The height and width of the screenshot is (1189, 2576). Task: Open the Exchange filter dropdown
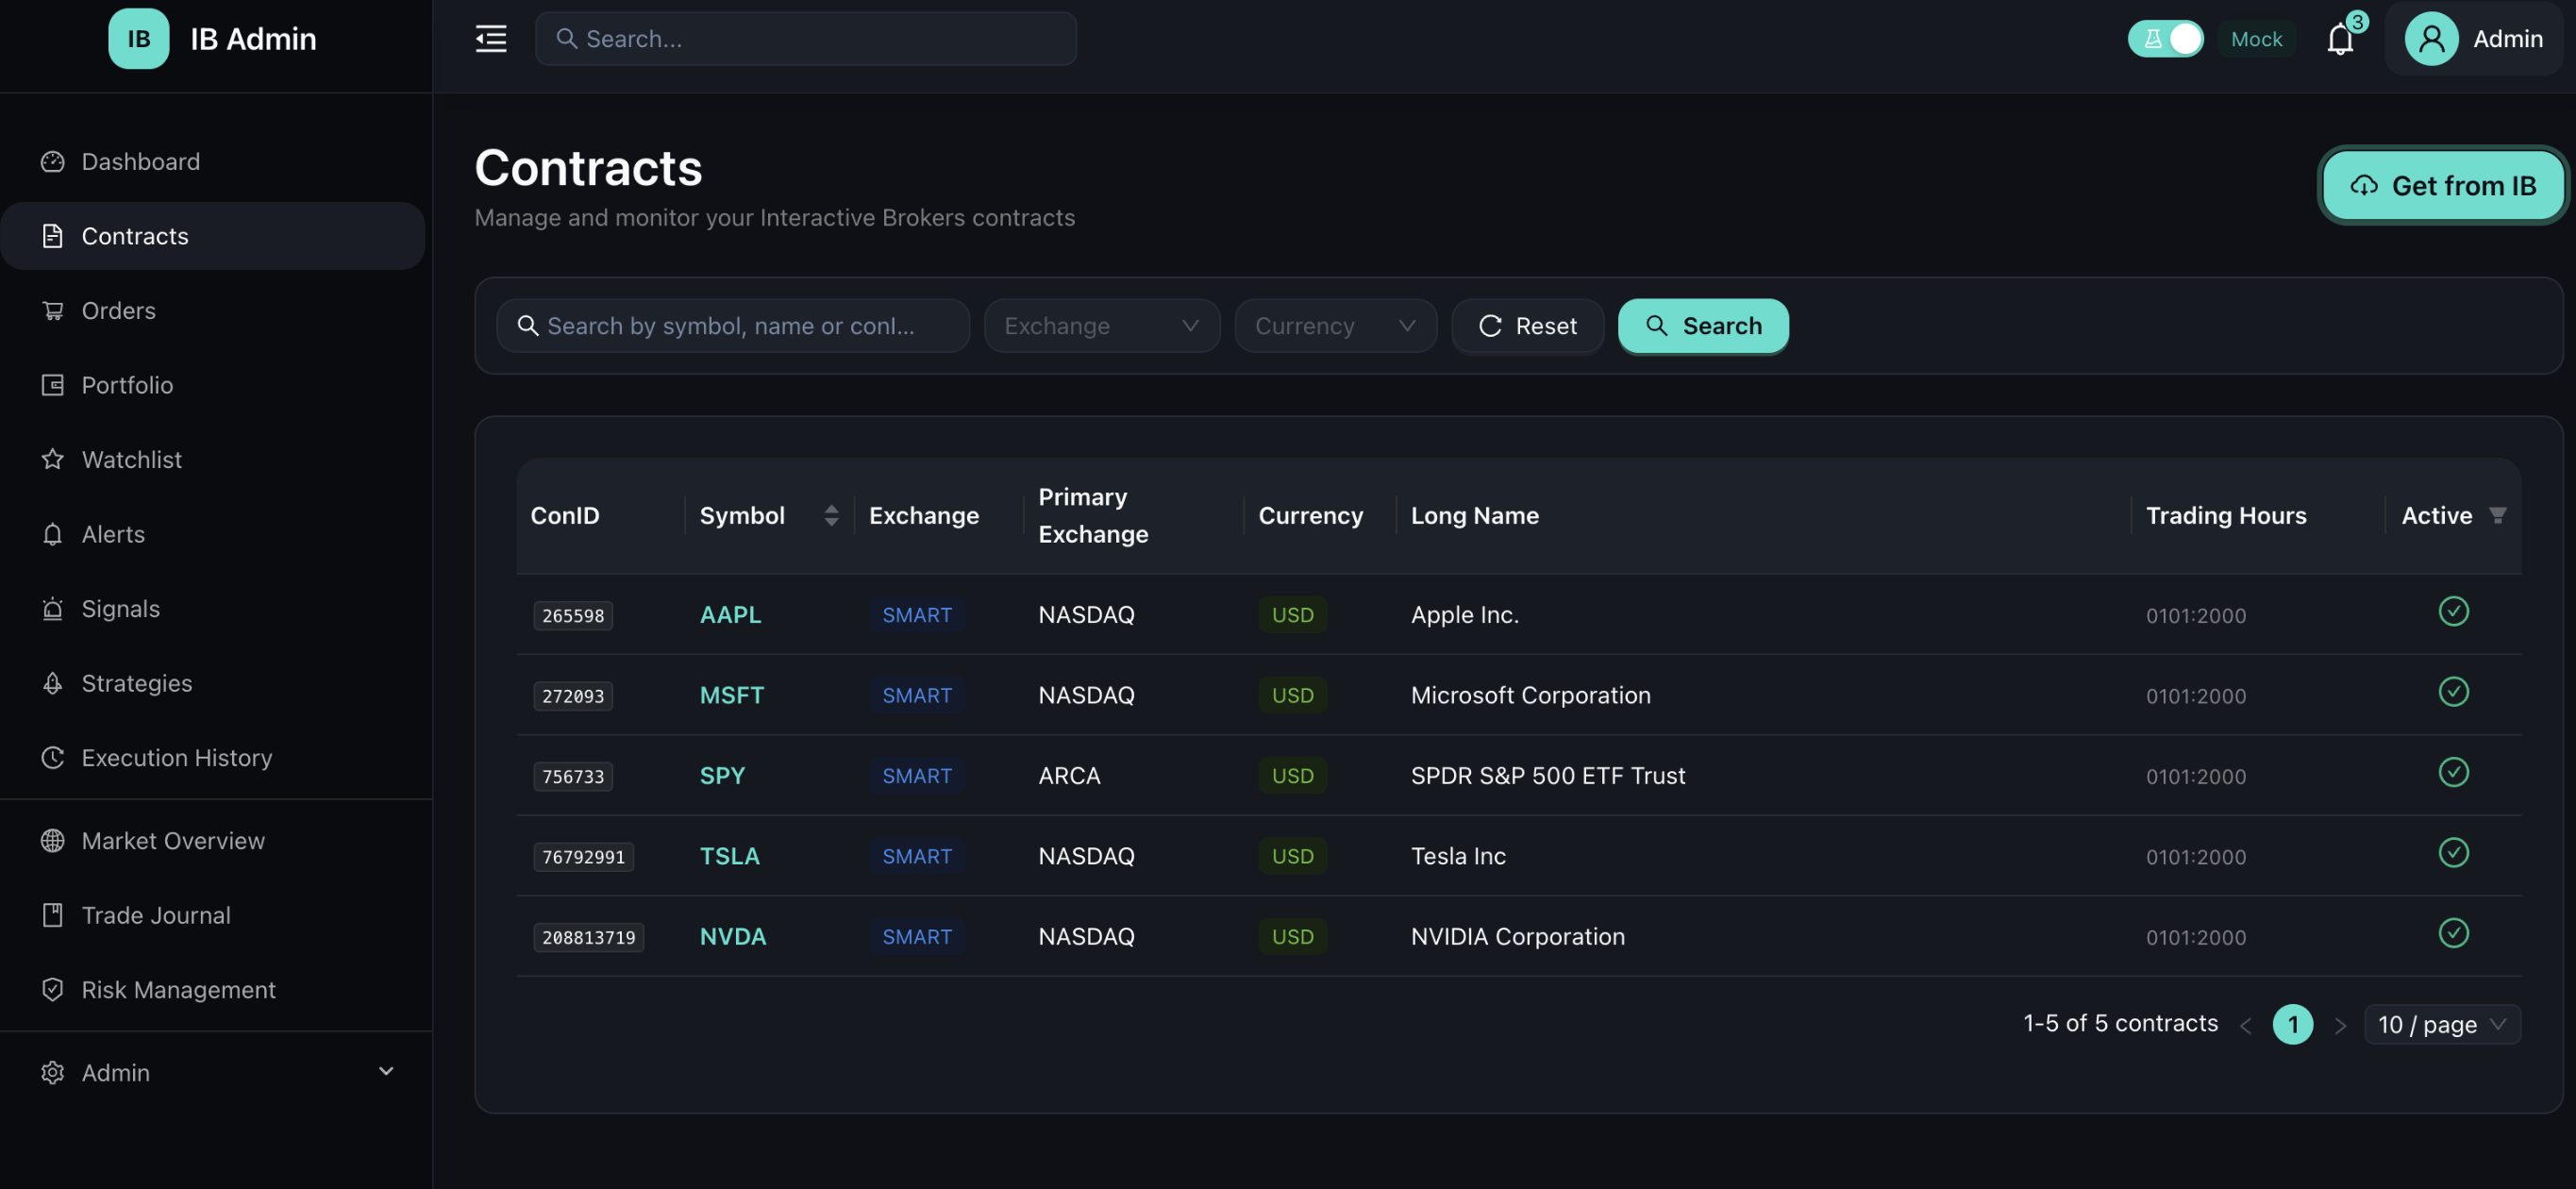[1101, 325]
